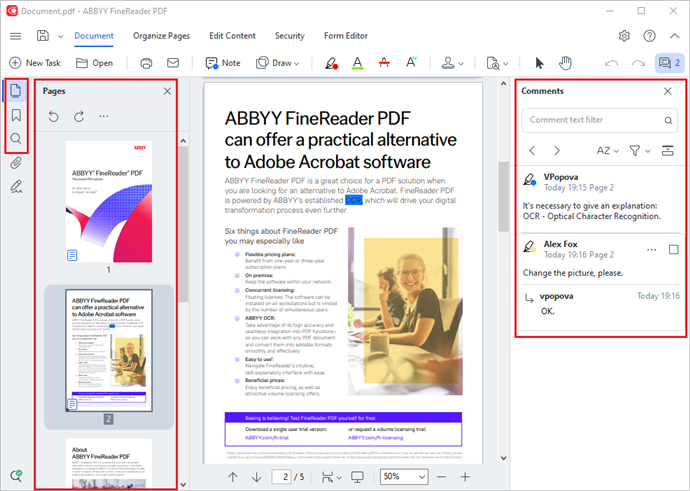Open the hamburger main menu

point(15,36)
